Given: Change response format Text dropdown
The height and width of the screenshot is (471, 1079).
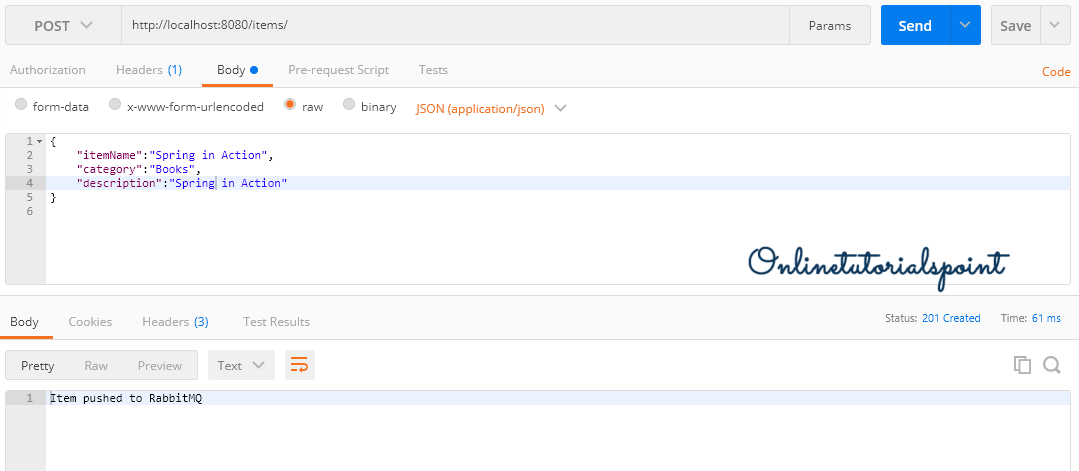Looking at the screenshot, I should pos(241,365).
